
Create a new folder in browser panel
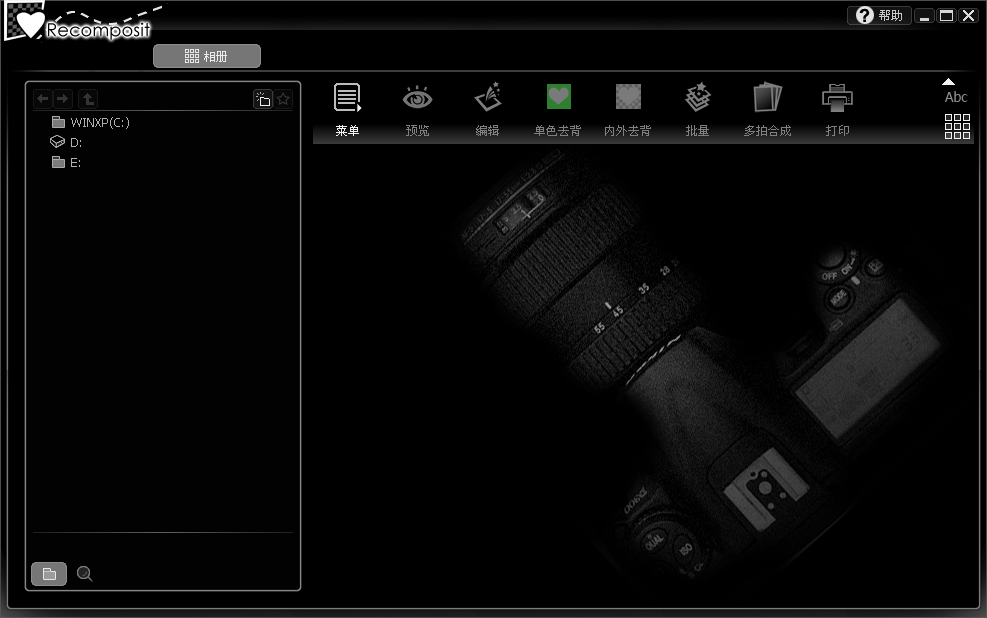pos(262,99)
